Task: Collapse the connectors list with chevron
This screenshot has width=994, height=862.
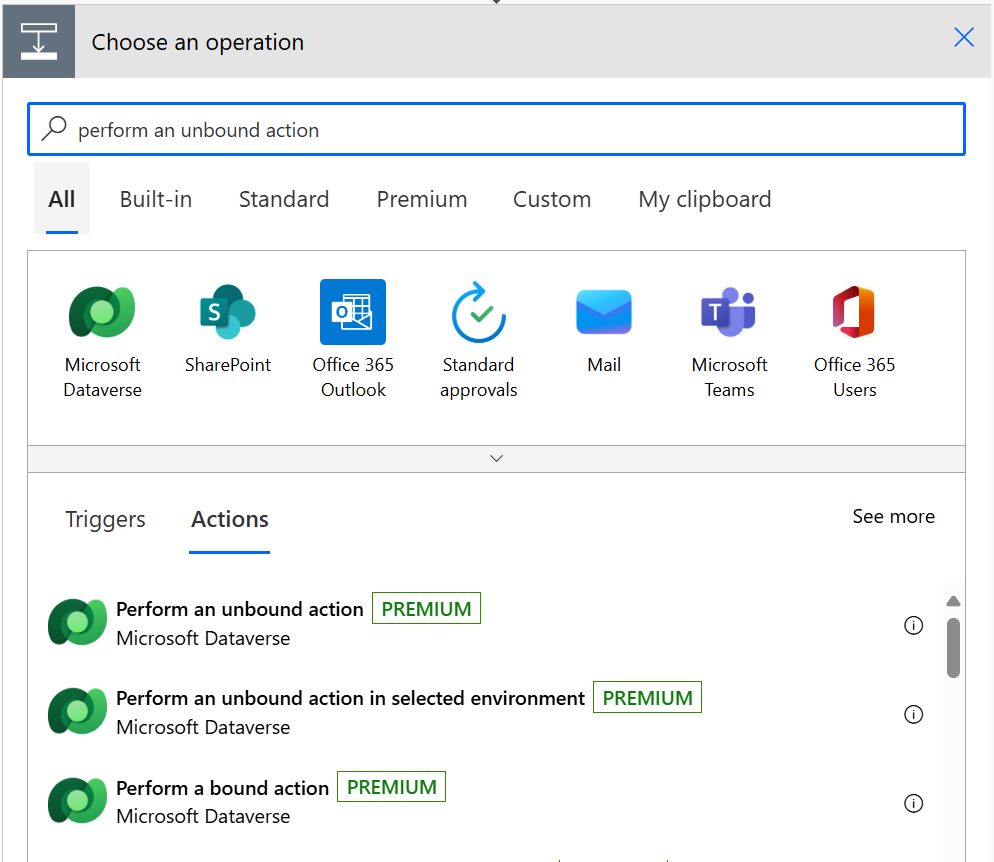Action: pos(497,458)
